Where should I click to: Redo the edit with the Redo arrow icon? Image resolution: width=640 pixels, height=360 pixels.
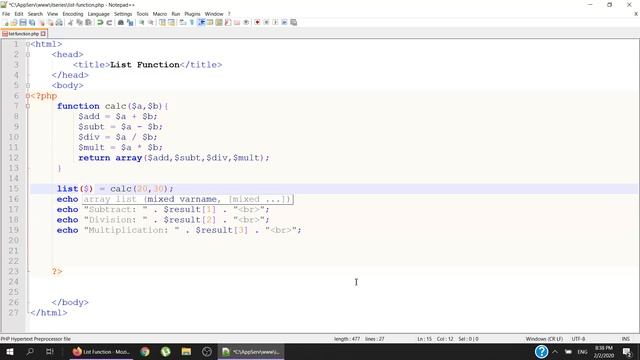tap(109, 22)
